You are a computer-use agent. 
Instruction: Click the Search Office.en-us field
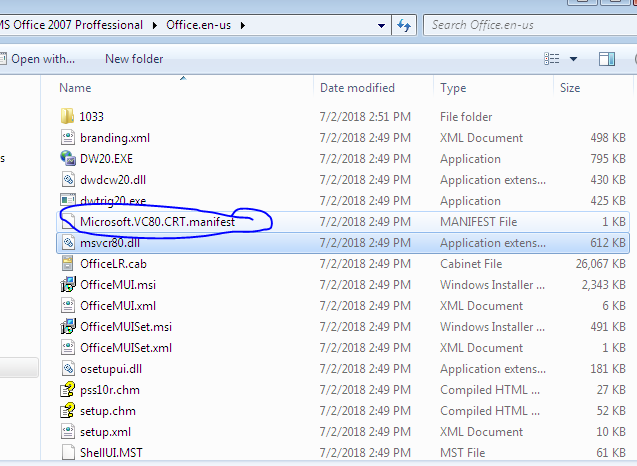(530, 25)
